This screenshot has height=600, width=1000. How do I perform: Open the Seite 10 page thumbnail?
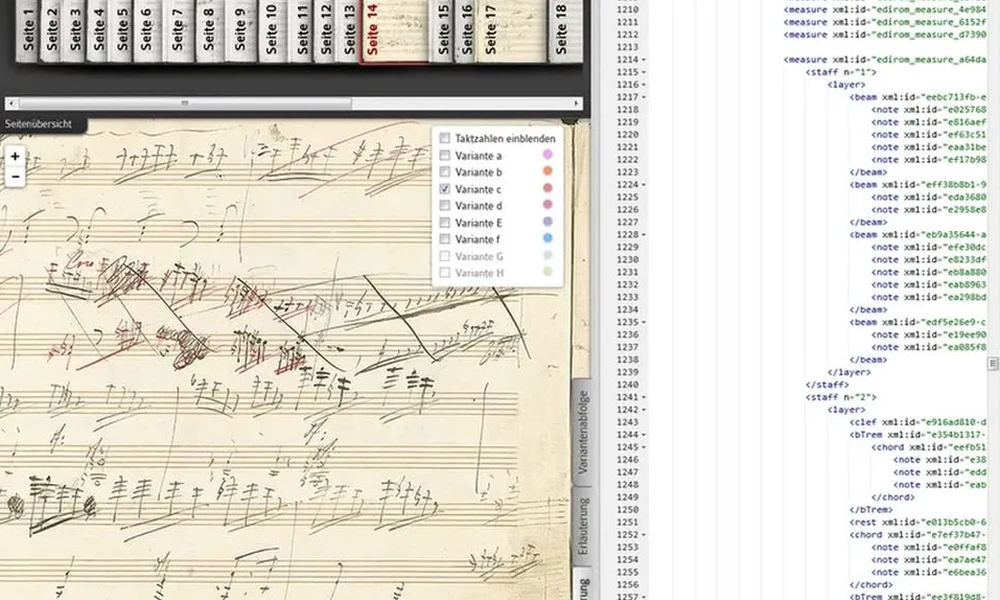pos(272,31)
